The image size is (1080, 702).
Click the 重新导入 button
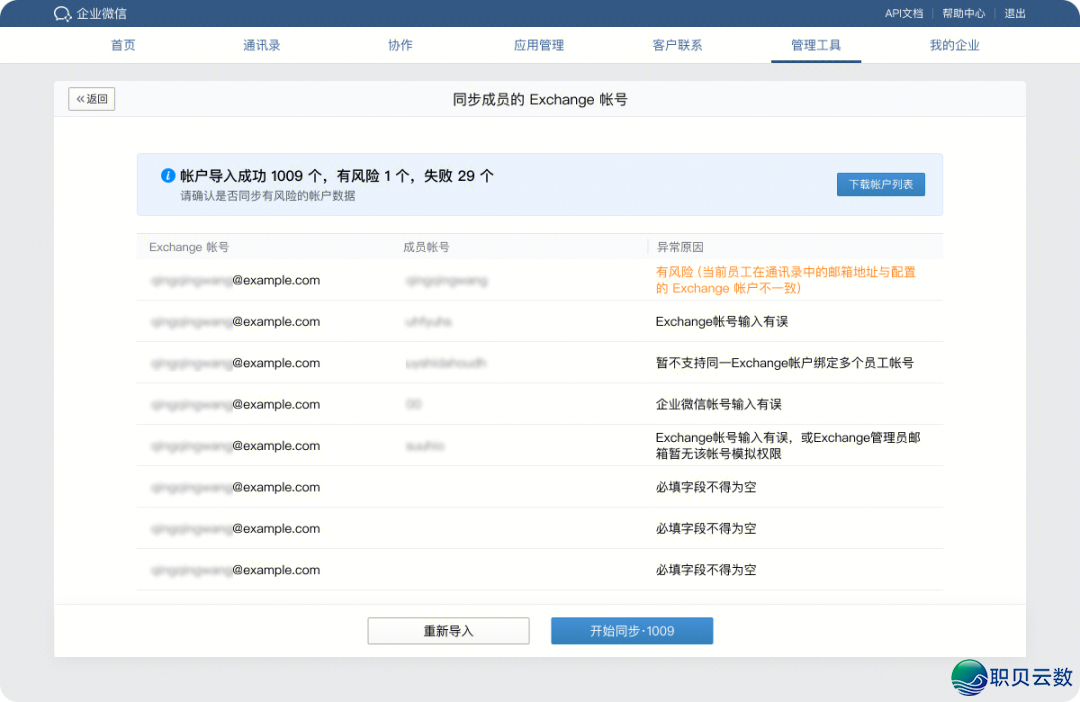tap(448, 630)
